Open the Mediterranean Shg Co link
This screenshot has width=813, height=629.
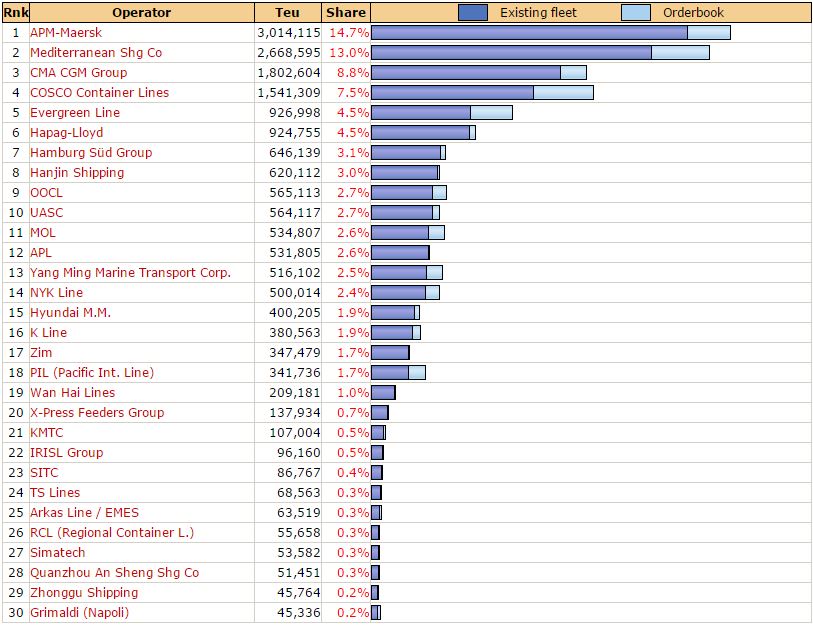pyautogui.click(x=96, y=53)
